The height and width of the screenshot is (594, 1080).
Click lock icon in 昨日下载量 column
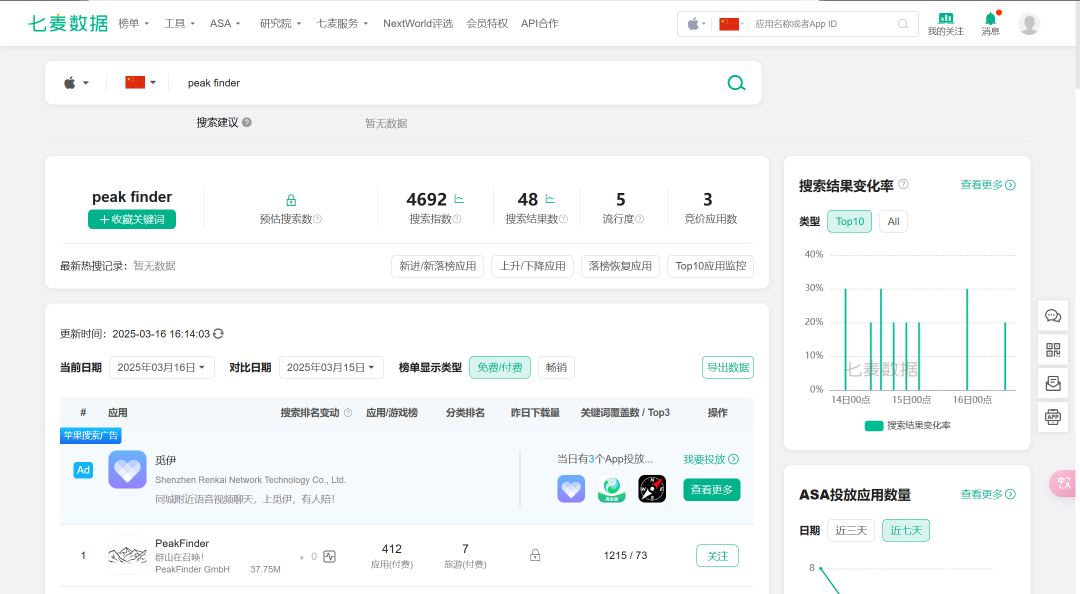pyautogui.click(x=535, y=555)
